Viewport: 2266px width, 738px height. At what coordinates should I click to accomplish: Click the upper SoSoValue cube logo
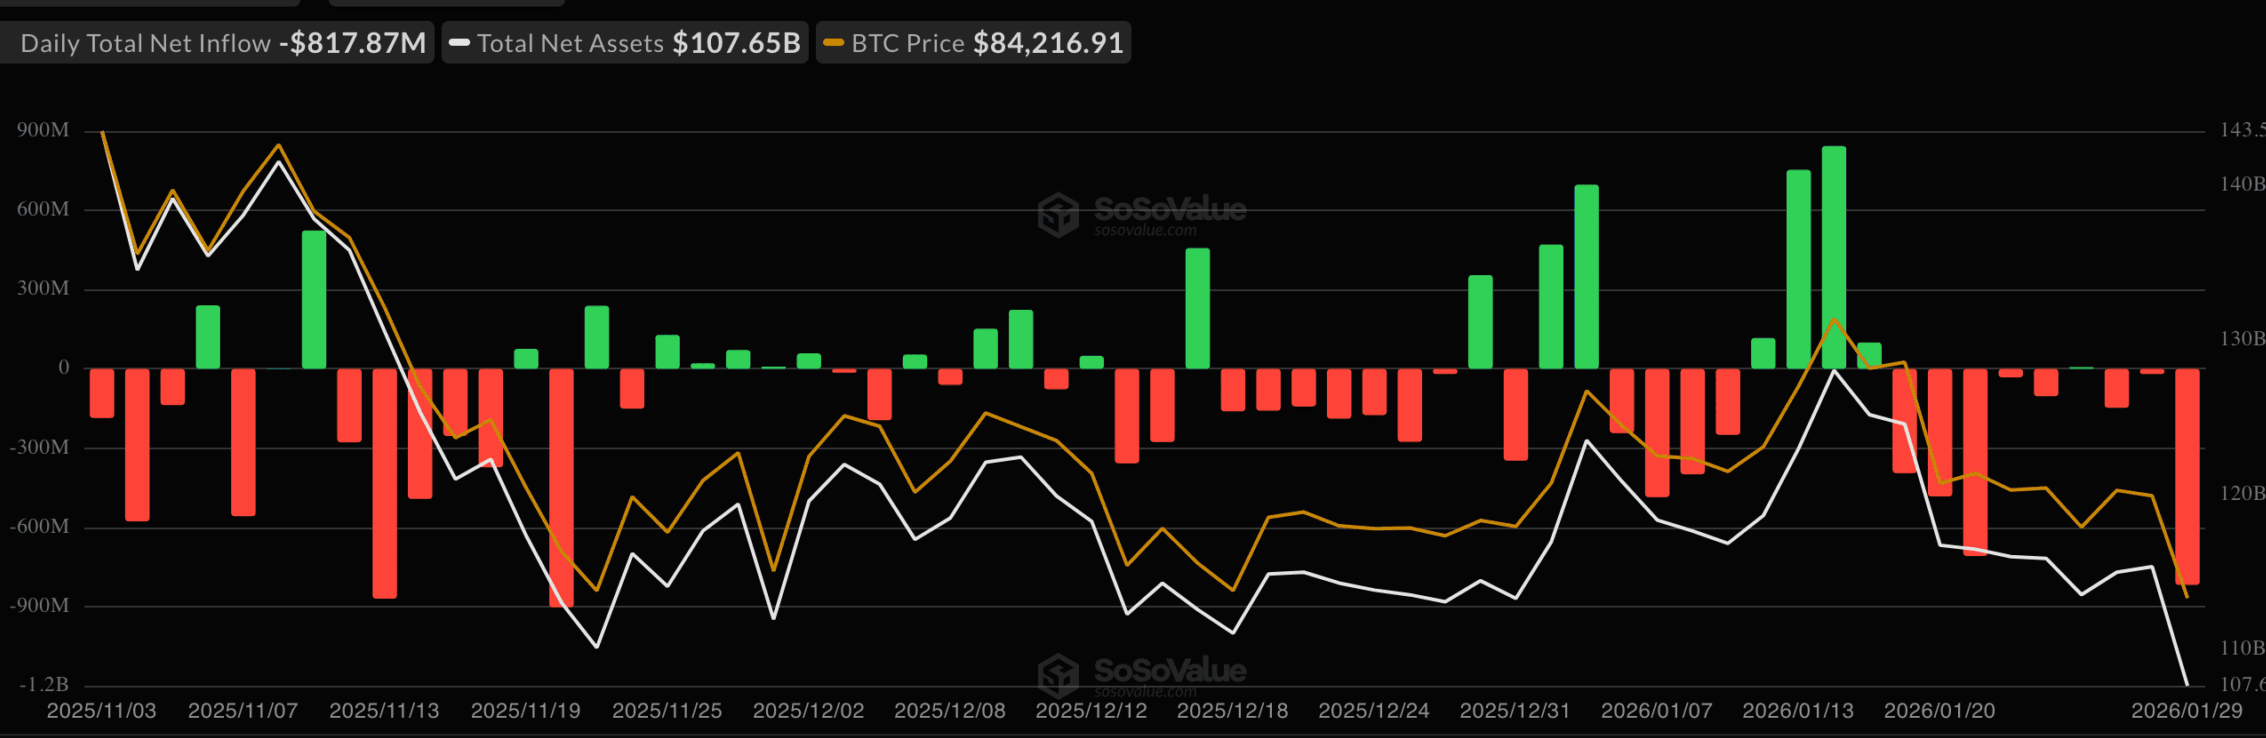(1058, 214)
